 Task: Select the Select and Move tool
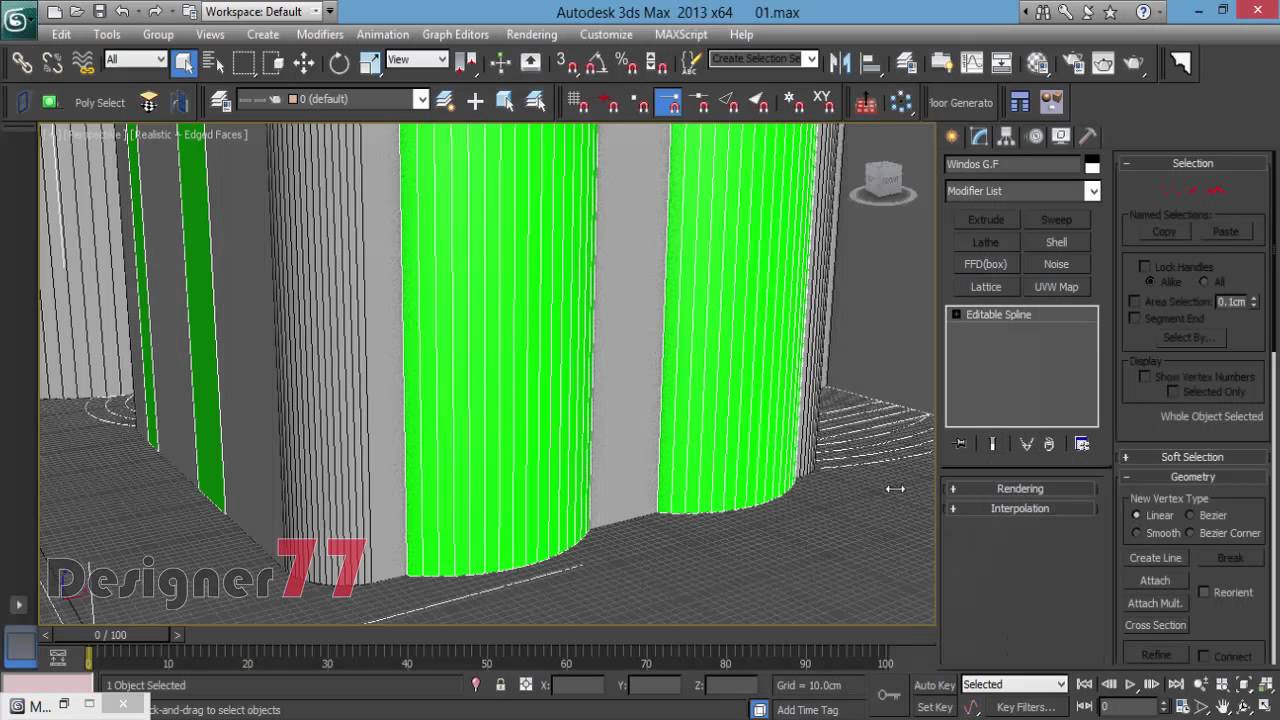point(304,63)
